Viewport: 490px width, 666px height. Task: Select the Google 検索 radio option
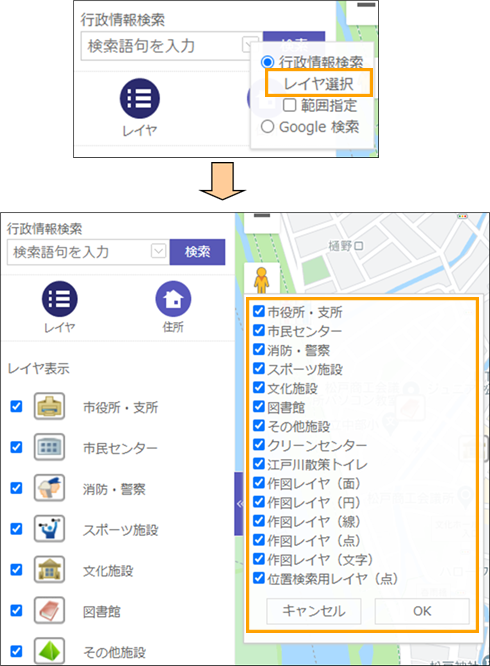pos(267,127)
